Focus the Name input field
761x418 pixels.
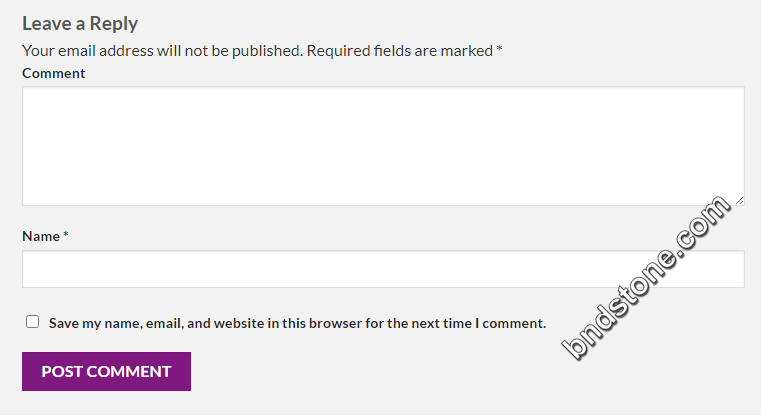point(383,269)
